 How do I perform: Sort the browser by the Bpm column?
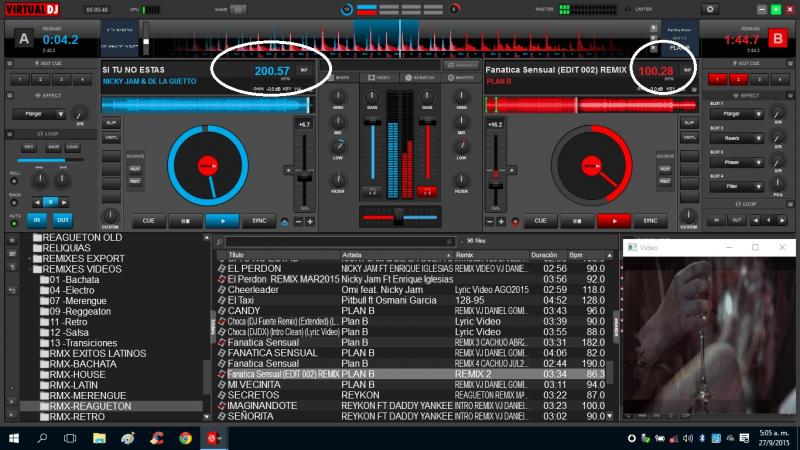point(587,255)
